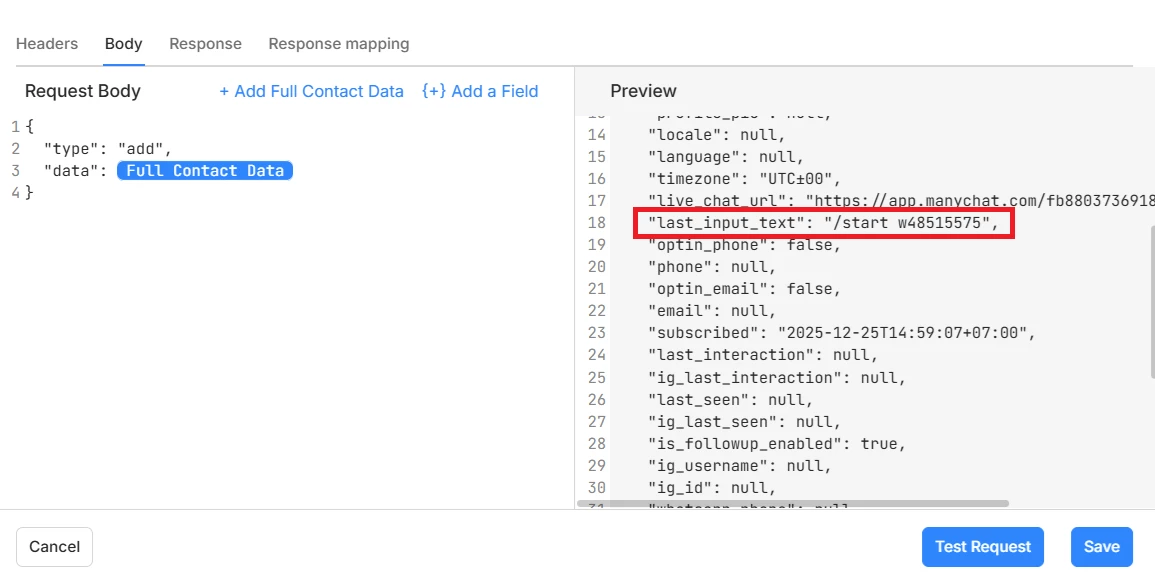Open the Response mapping tab
This screenshot has height=574, width=1155.
(x=338, y=44)
